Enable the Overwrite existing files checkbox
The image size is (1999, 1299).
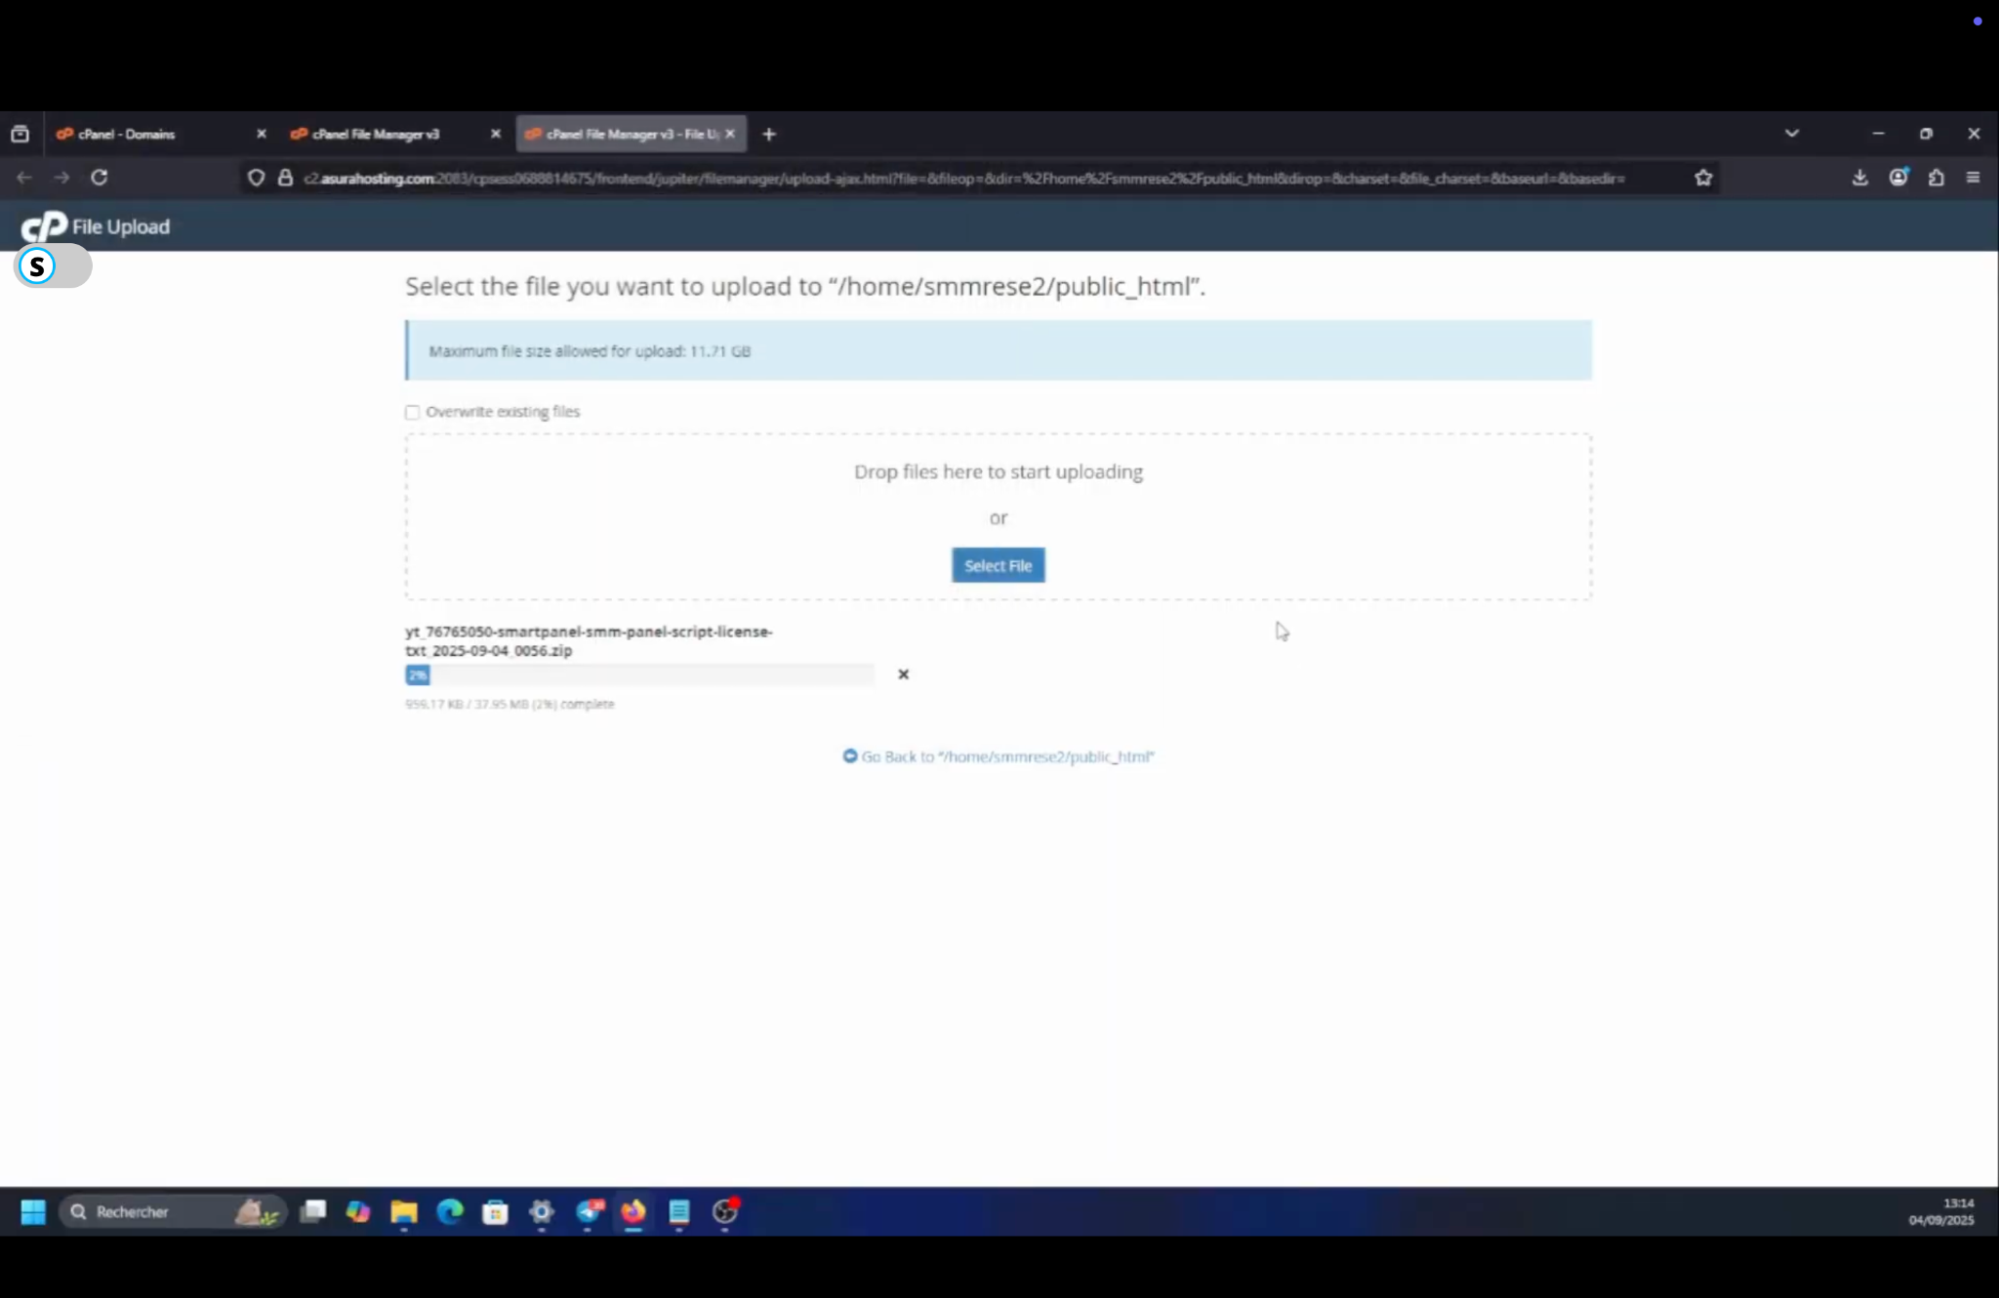412,412
